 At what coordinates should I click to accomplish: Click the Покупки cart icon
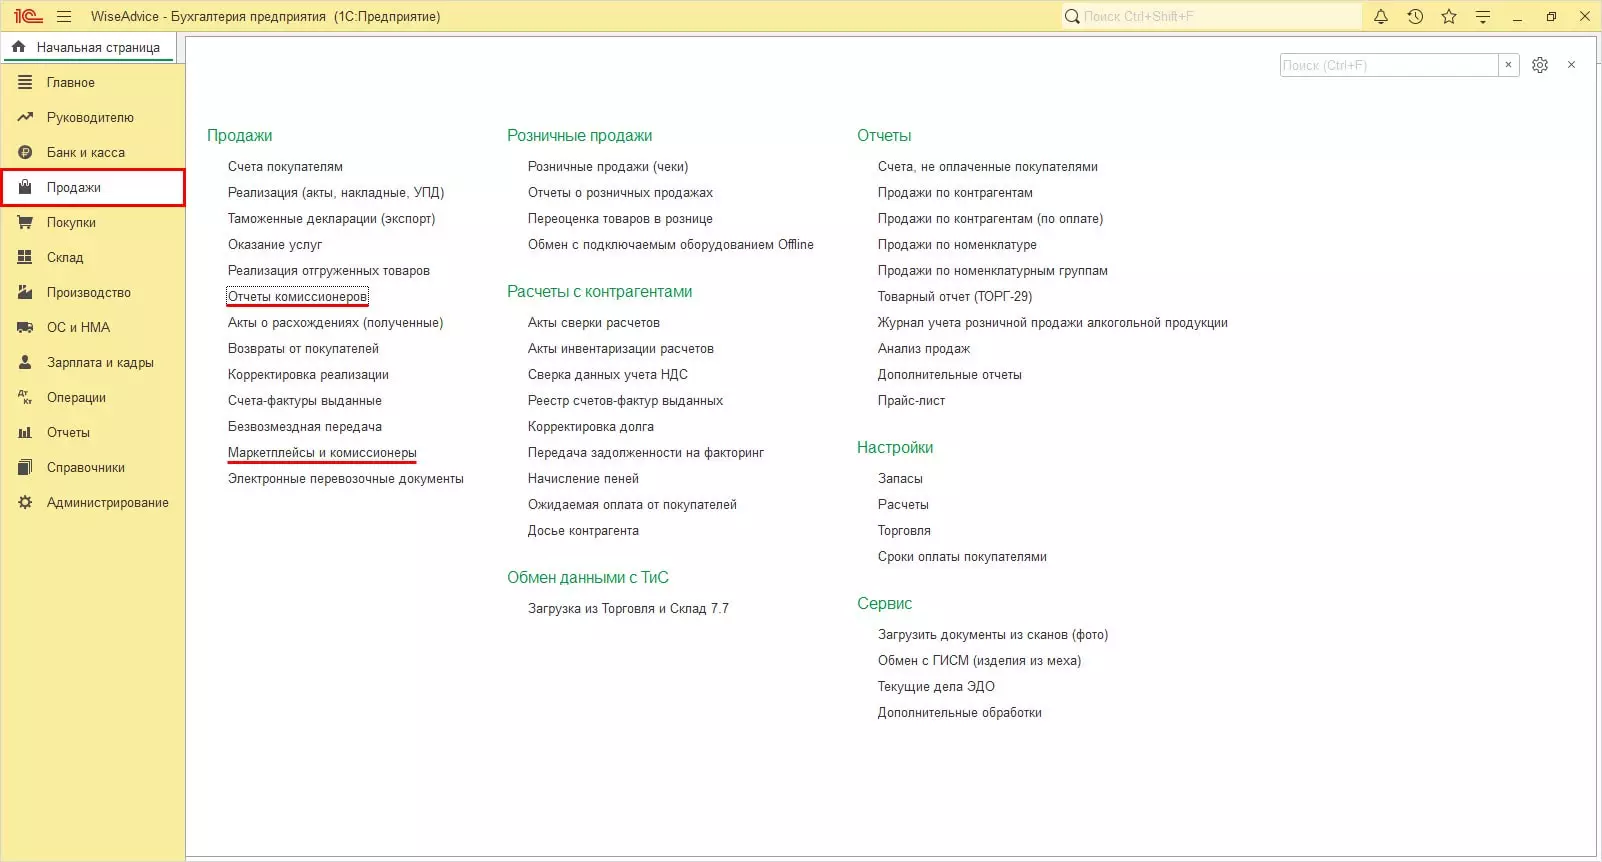pyautogui.click(x=25, y=222)
